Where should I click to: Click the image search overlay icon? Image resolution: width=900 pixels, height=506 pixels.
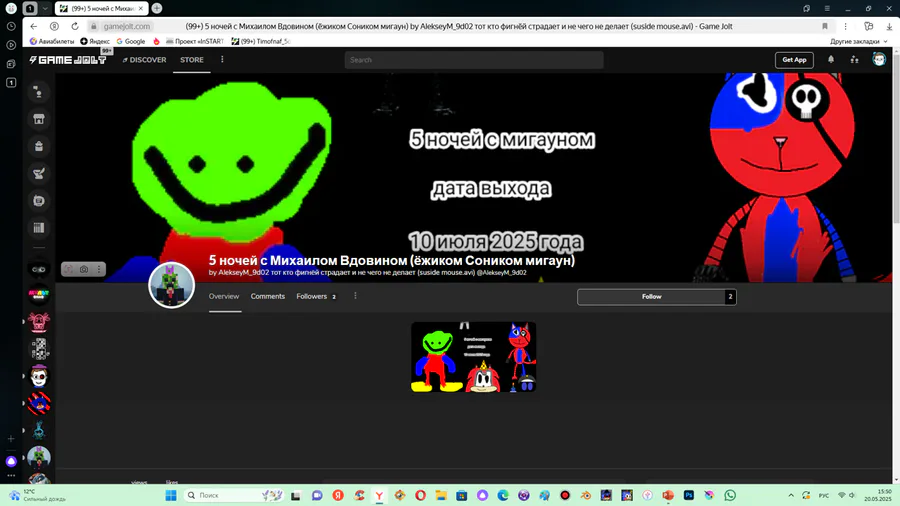tap(68, 269)
